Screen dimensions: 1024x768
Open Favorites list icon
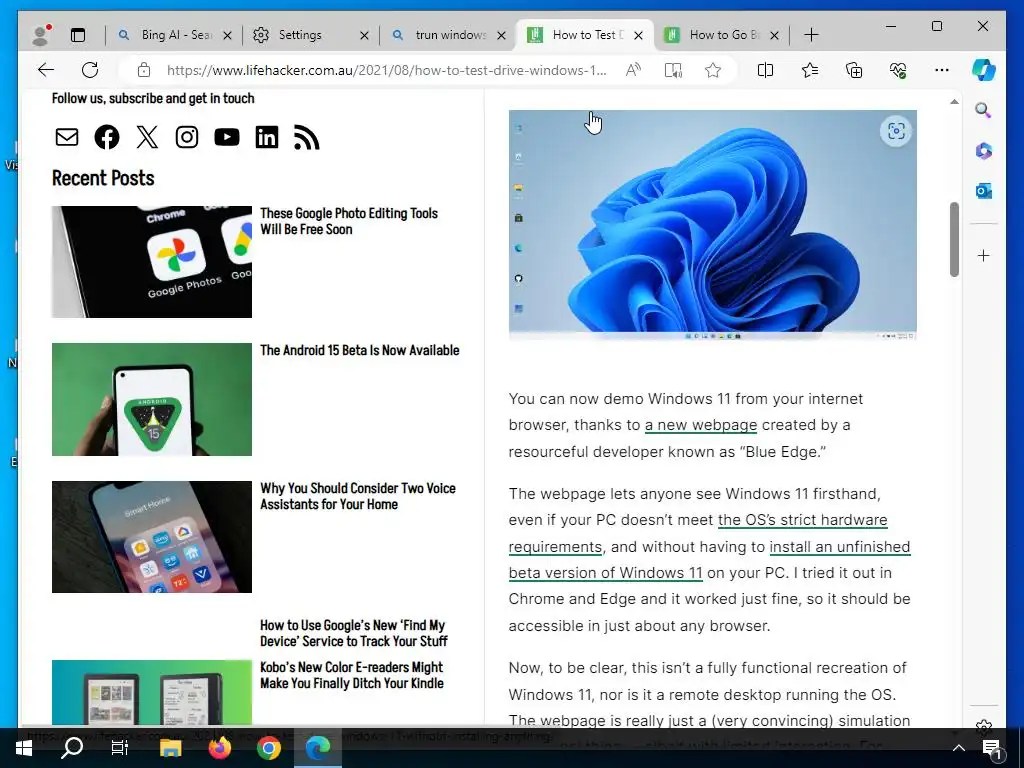[x=810, y=70]
